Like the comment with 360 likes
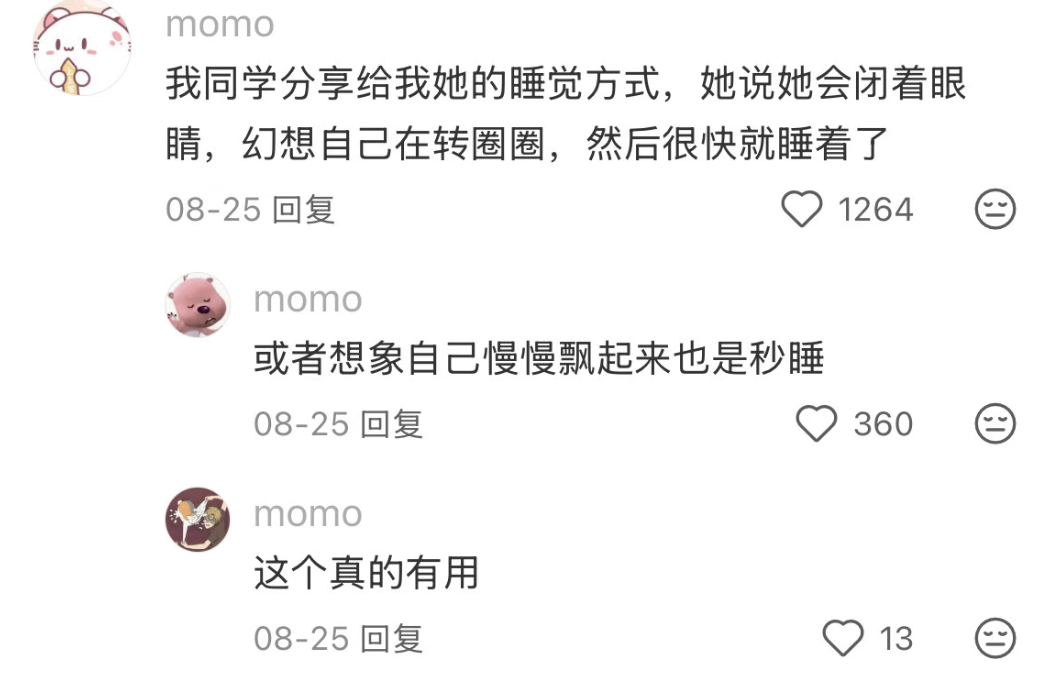1055x691 pixels. tap(816, 423)
